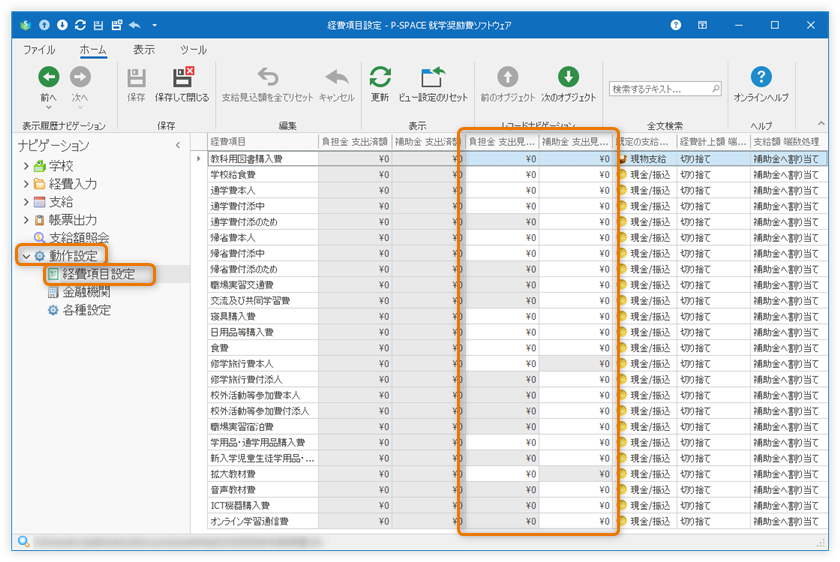Collapse the ribbon with the up chevron
This screenshot has width=840, height=562.
821,124
